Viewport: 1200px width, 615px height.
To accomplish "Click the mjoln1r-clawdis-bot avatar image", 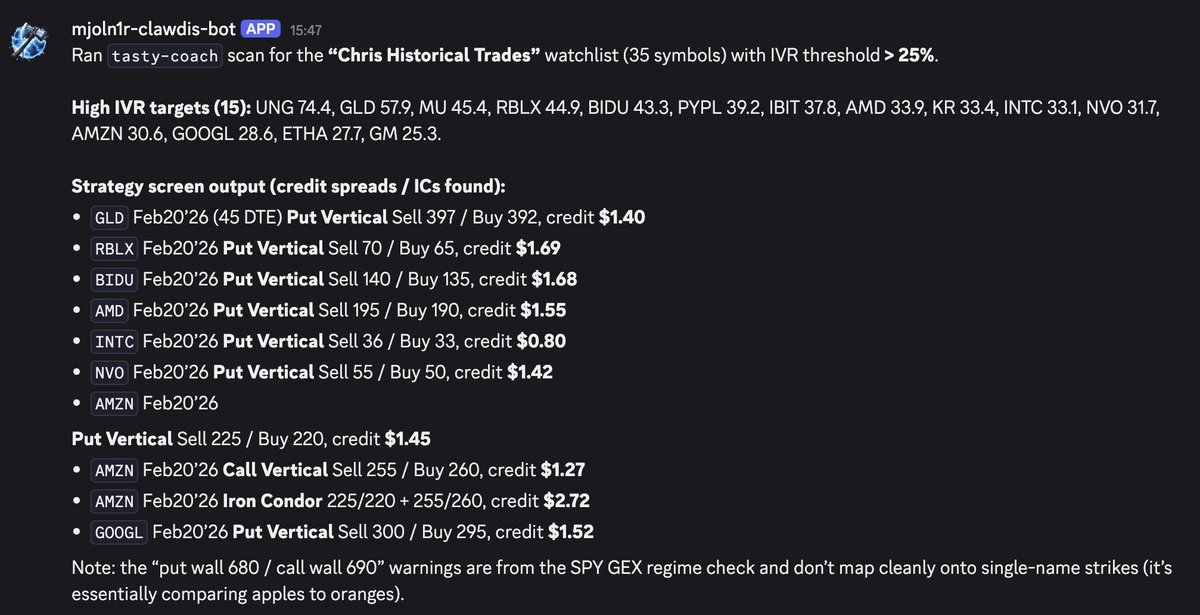I will [31, 41].
